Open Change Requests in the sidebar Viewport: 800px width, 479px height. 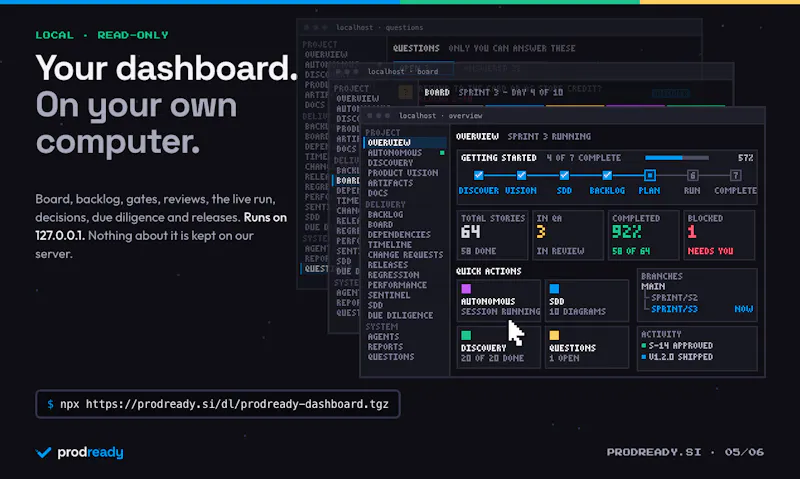(x=405, y=255)
